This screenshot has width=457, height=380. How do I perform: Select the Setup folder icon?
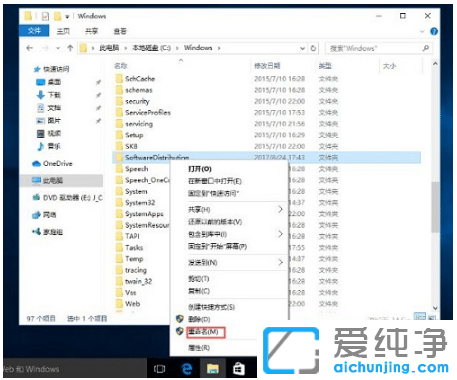(119, 135)
